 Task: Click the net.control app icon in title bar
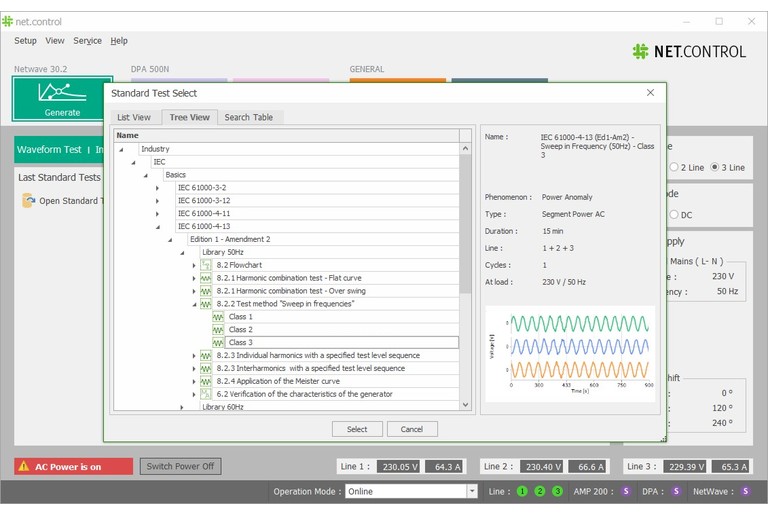(x=7, y=22)
